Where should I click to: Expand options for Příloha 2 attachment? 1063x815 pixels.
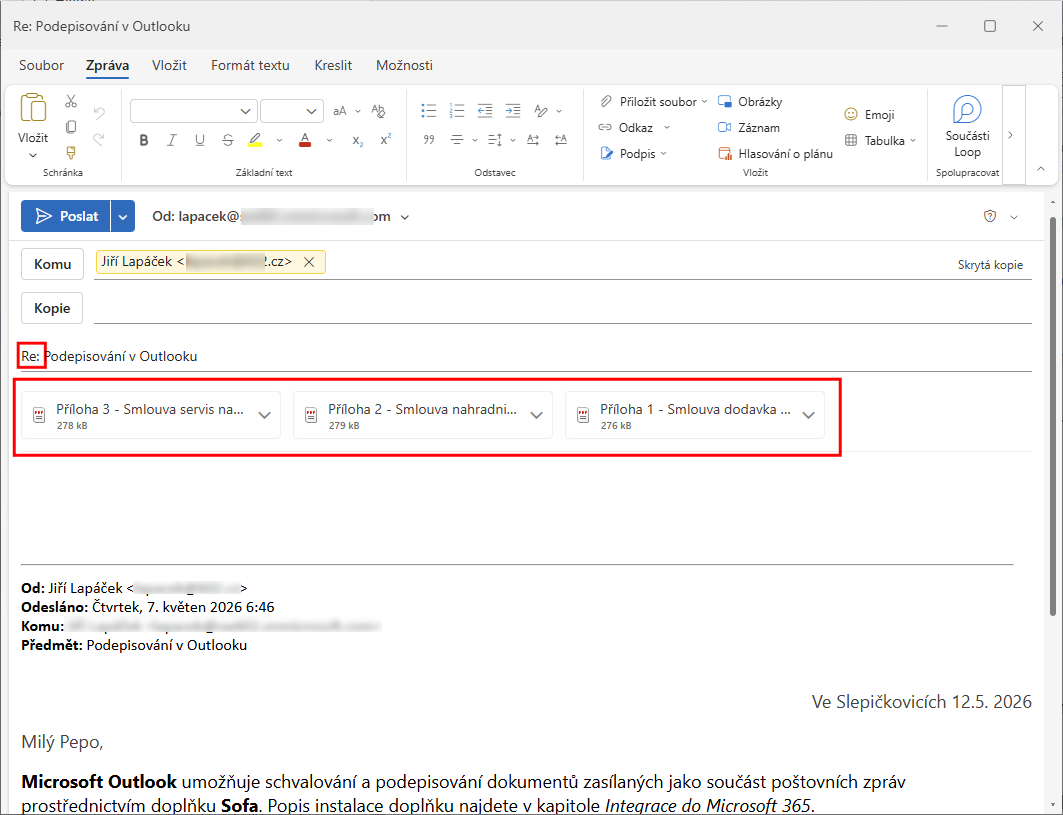(x=536, y=416)
